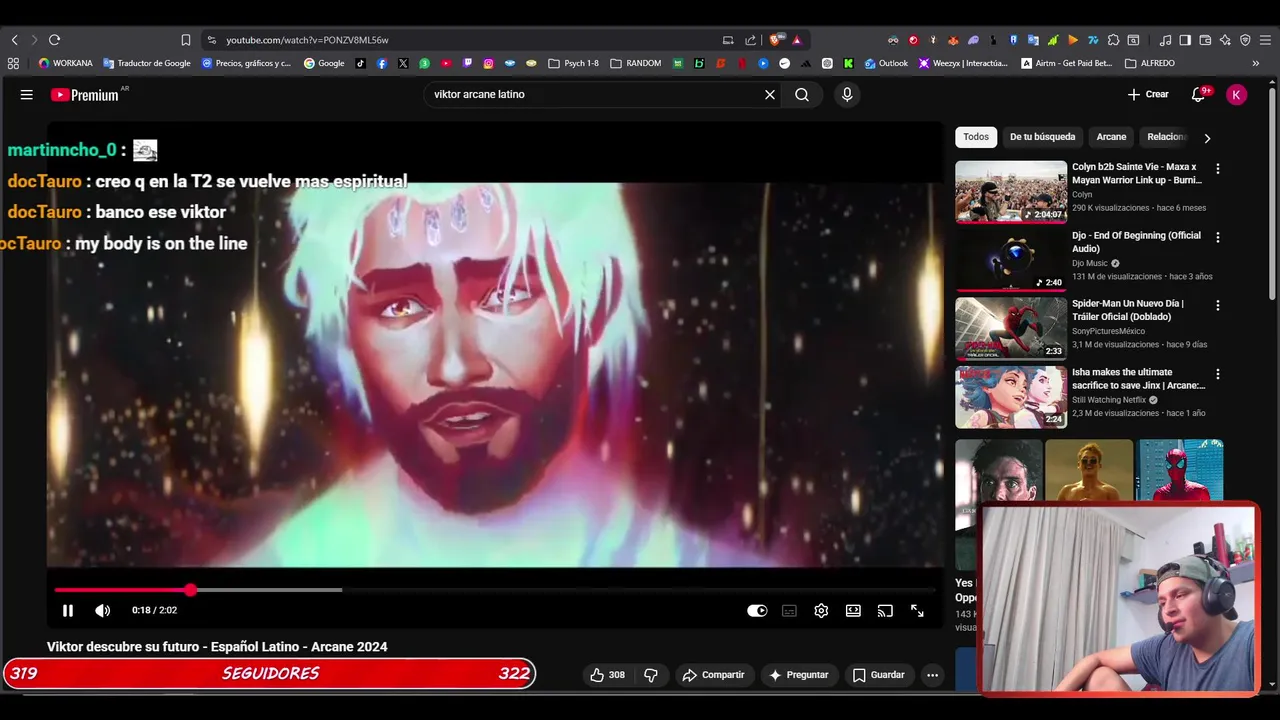
Task: Open the extensions puzzle icon
Action: pos(1113,40)
